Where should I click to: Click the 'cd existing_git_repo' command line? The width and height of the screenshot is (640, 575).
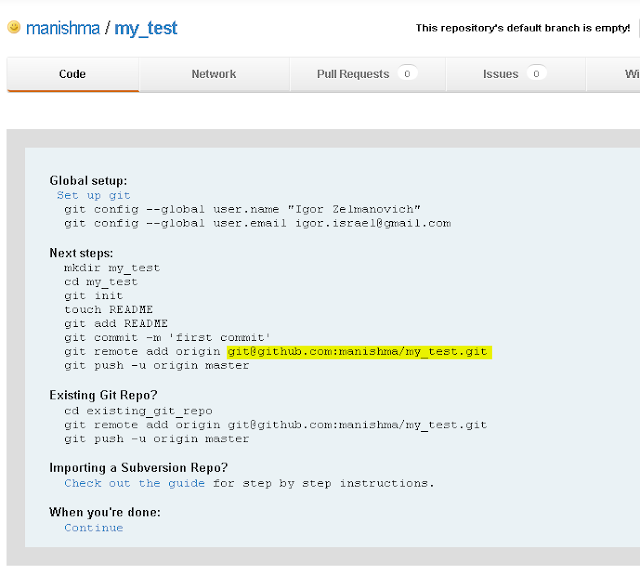(138, 411)
